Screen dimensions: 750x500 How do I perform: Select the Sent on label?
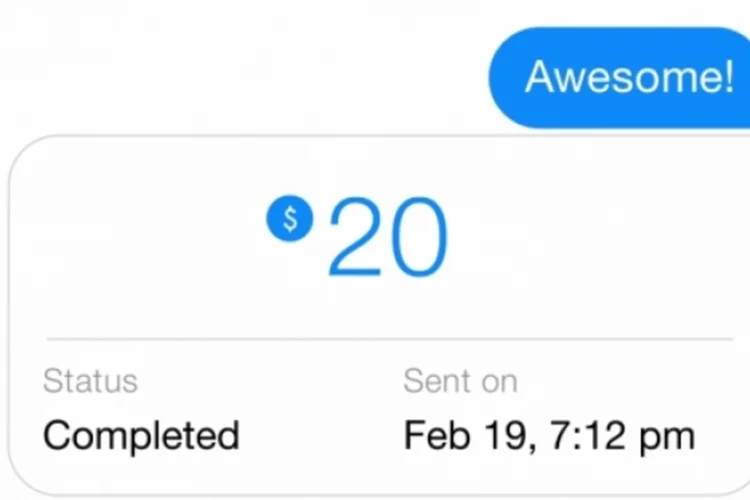click(460, 381)
